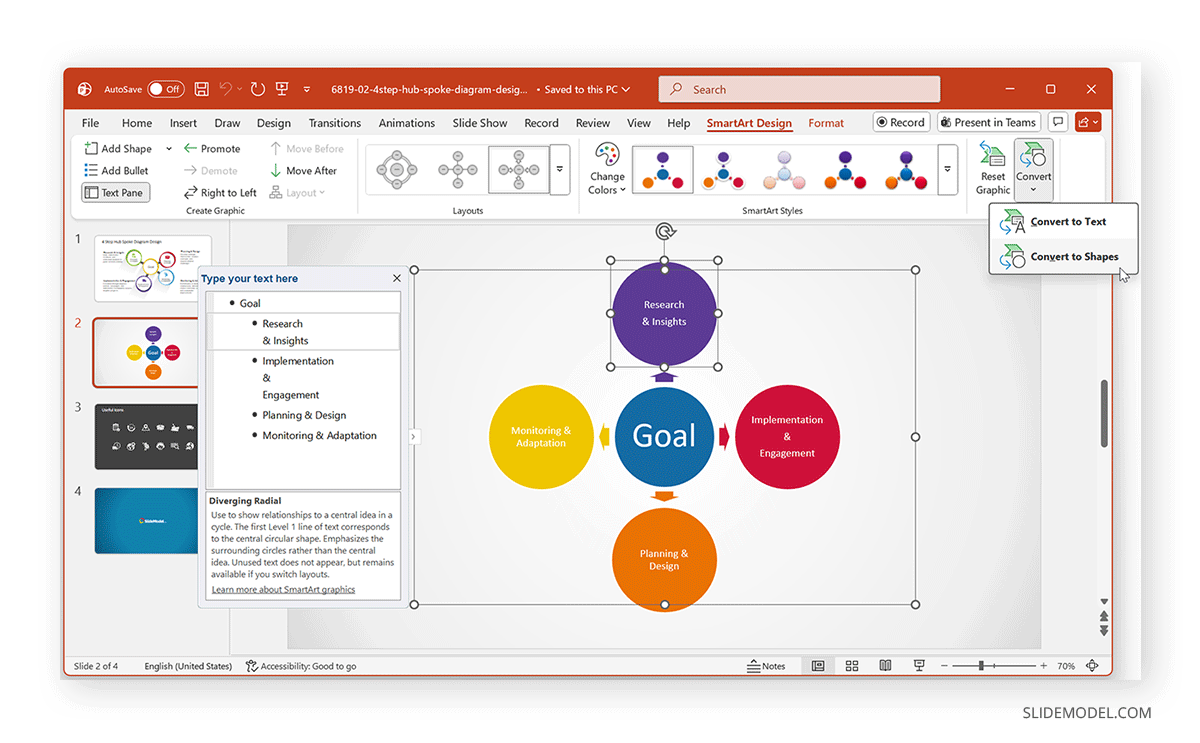Switch to Reading View via status bar toggle
Viewport: 1200px width, 743px height.
(x=885, y=665)
